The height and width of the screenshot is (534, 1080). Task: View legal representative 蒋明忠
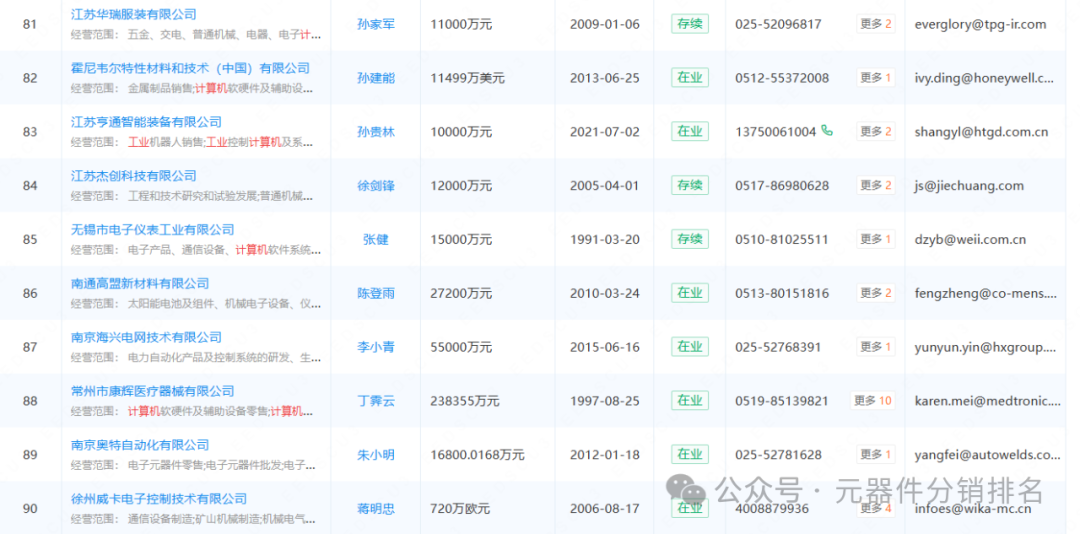(x=376, y=509)
